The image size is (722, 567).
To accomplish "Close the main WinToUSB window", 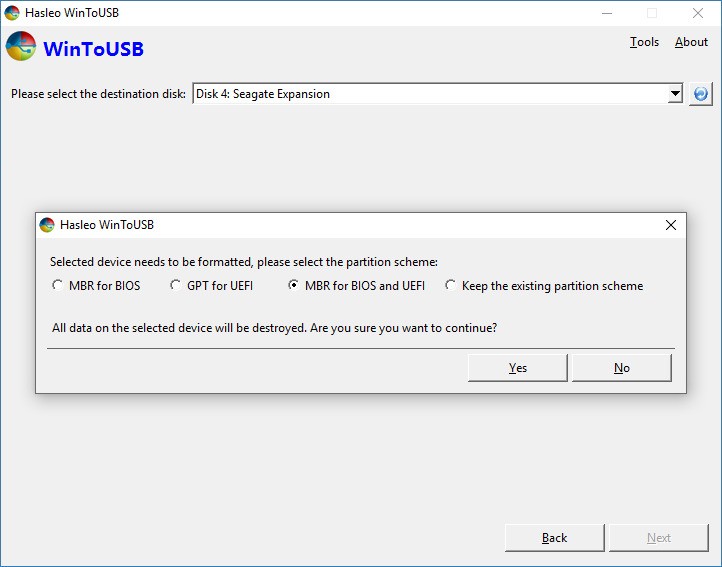I will click(698, 13).
